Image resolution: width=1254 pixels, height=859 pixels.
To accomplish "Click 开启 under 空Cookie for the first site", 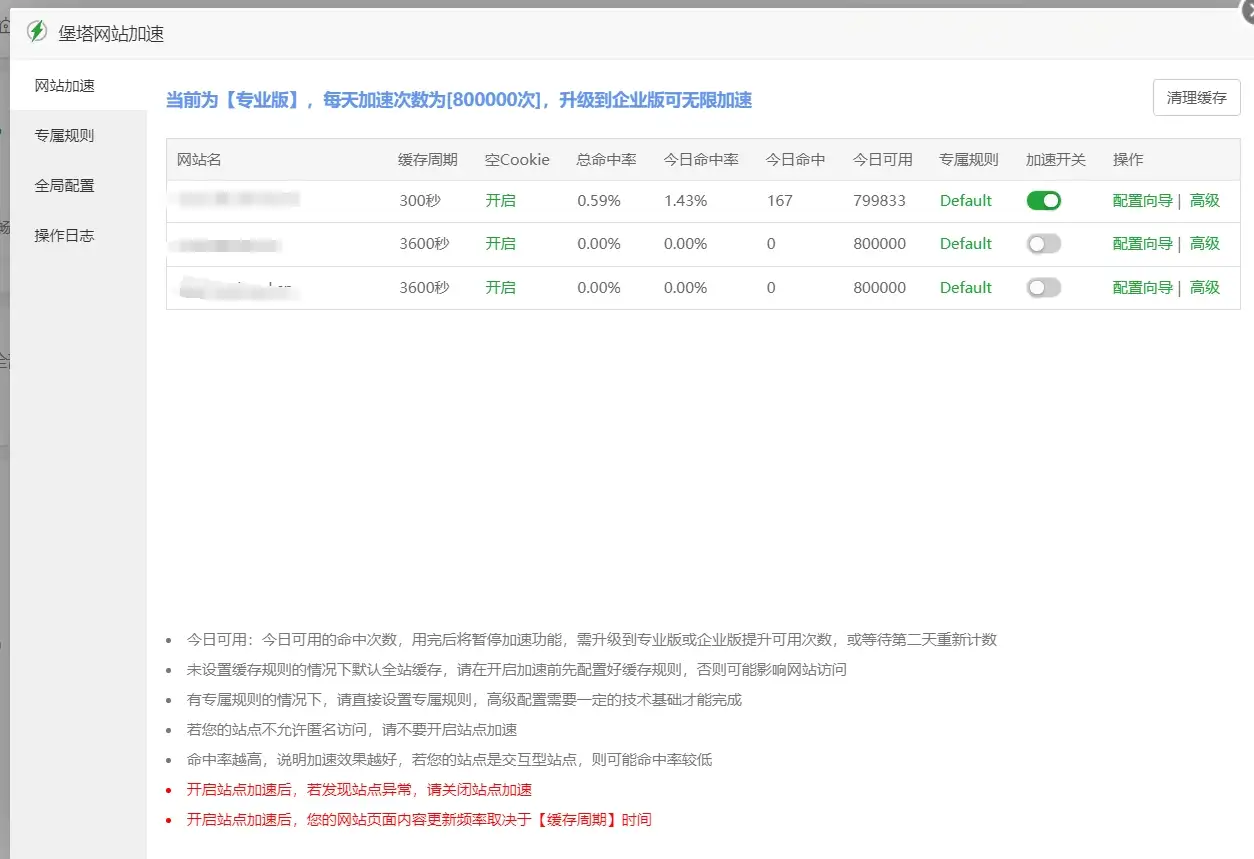I will coord(500,200).
